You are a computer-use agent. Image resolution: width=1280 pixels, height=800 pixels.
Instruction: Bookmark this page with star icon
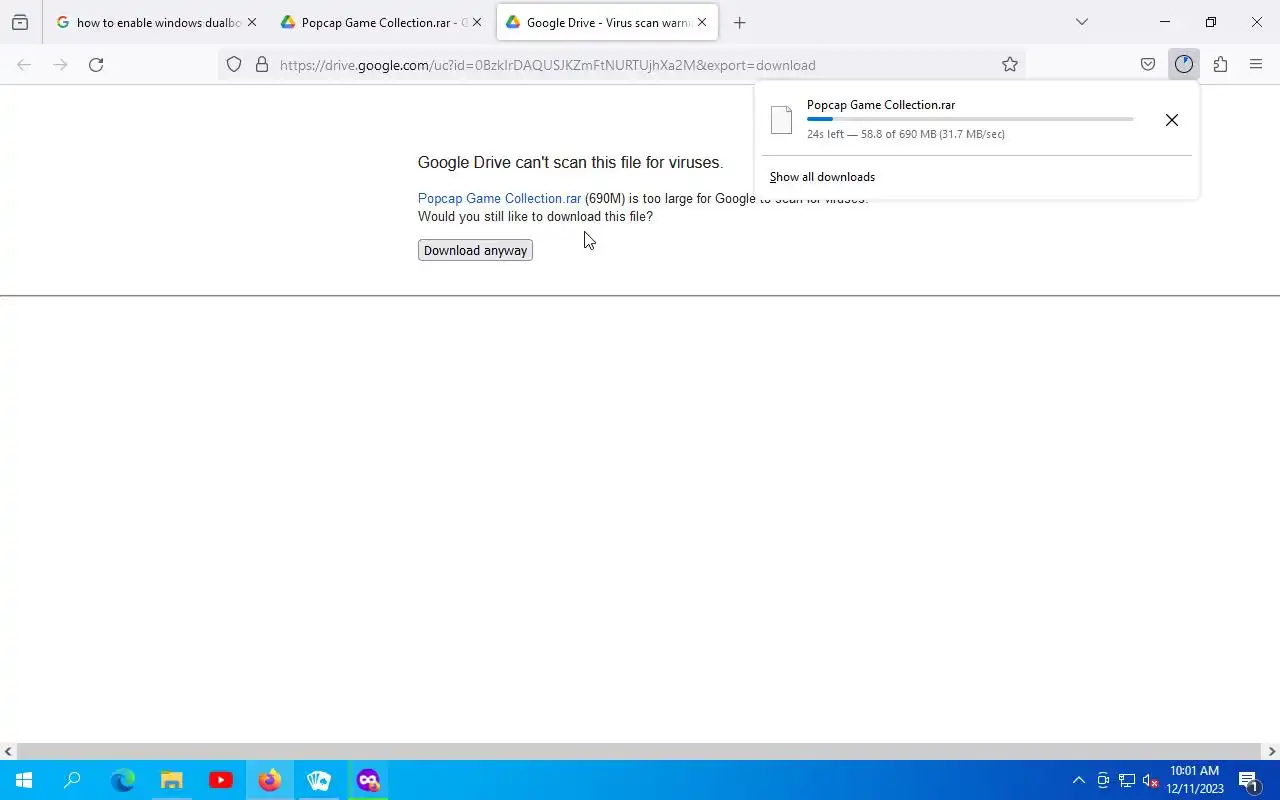(1010, 65)
